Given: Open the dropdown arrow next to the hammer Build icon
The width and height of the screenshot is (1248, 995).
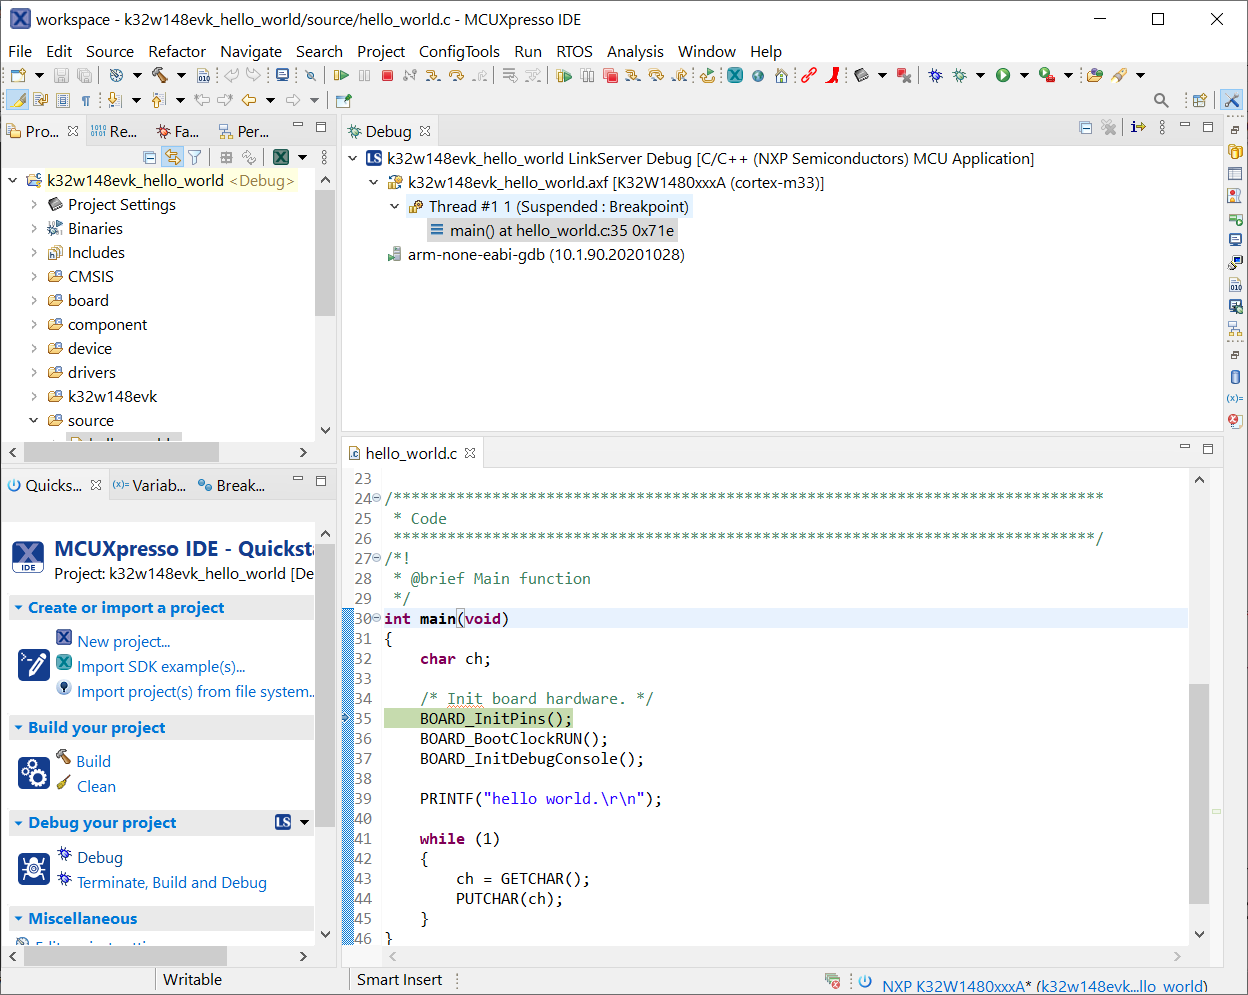Looking at the screenshot, I should point(181,75).
